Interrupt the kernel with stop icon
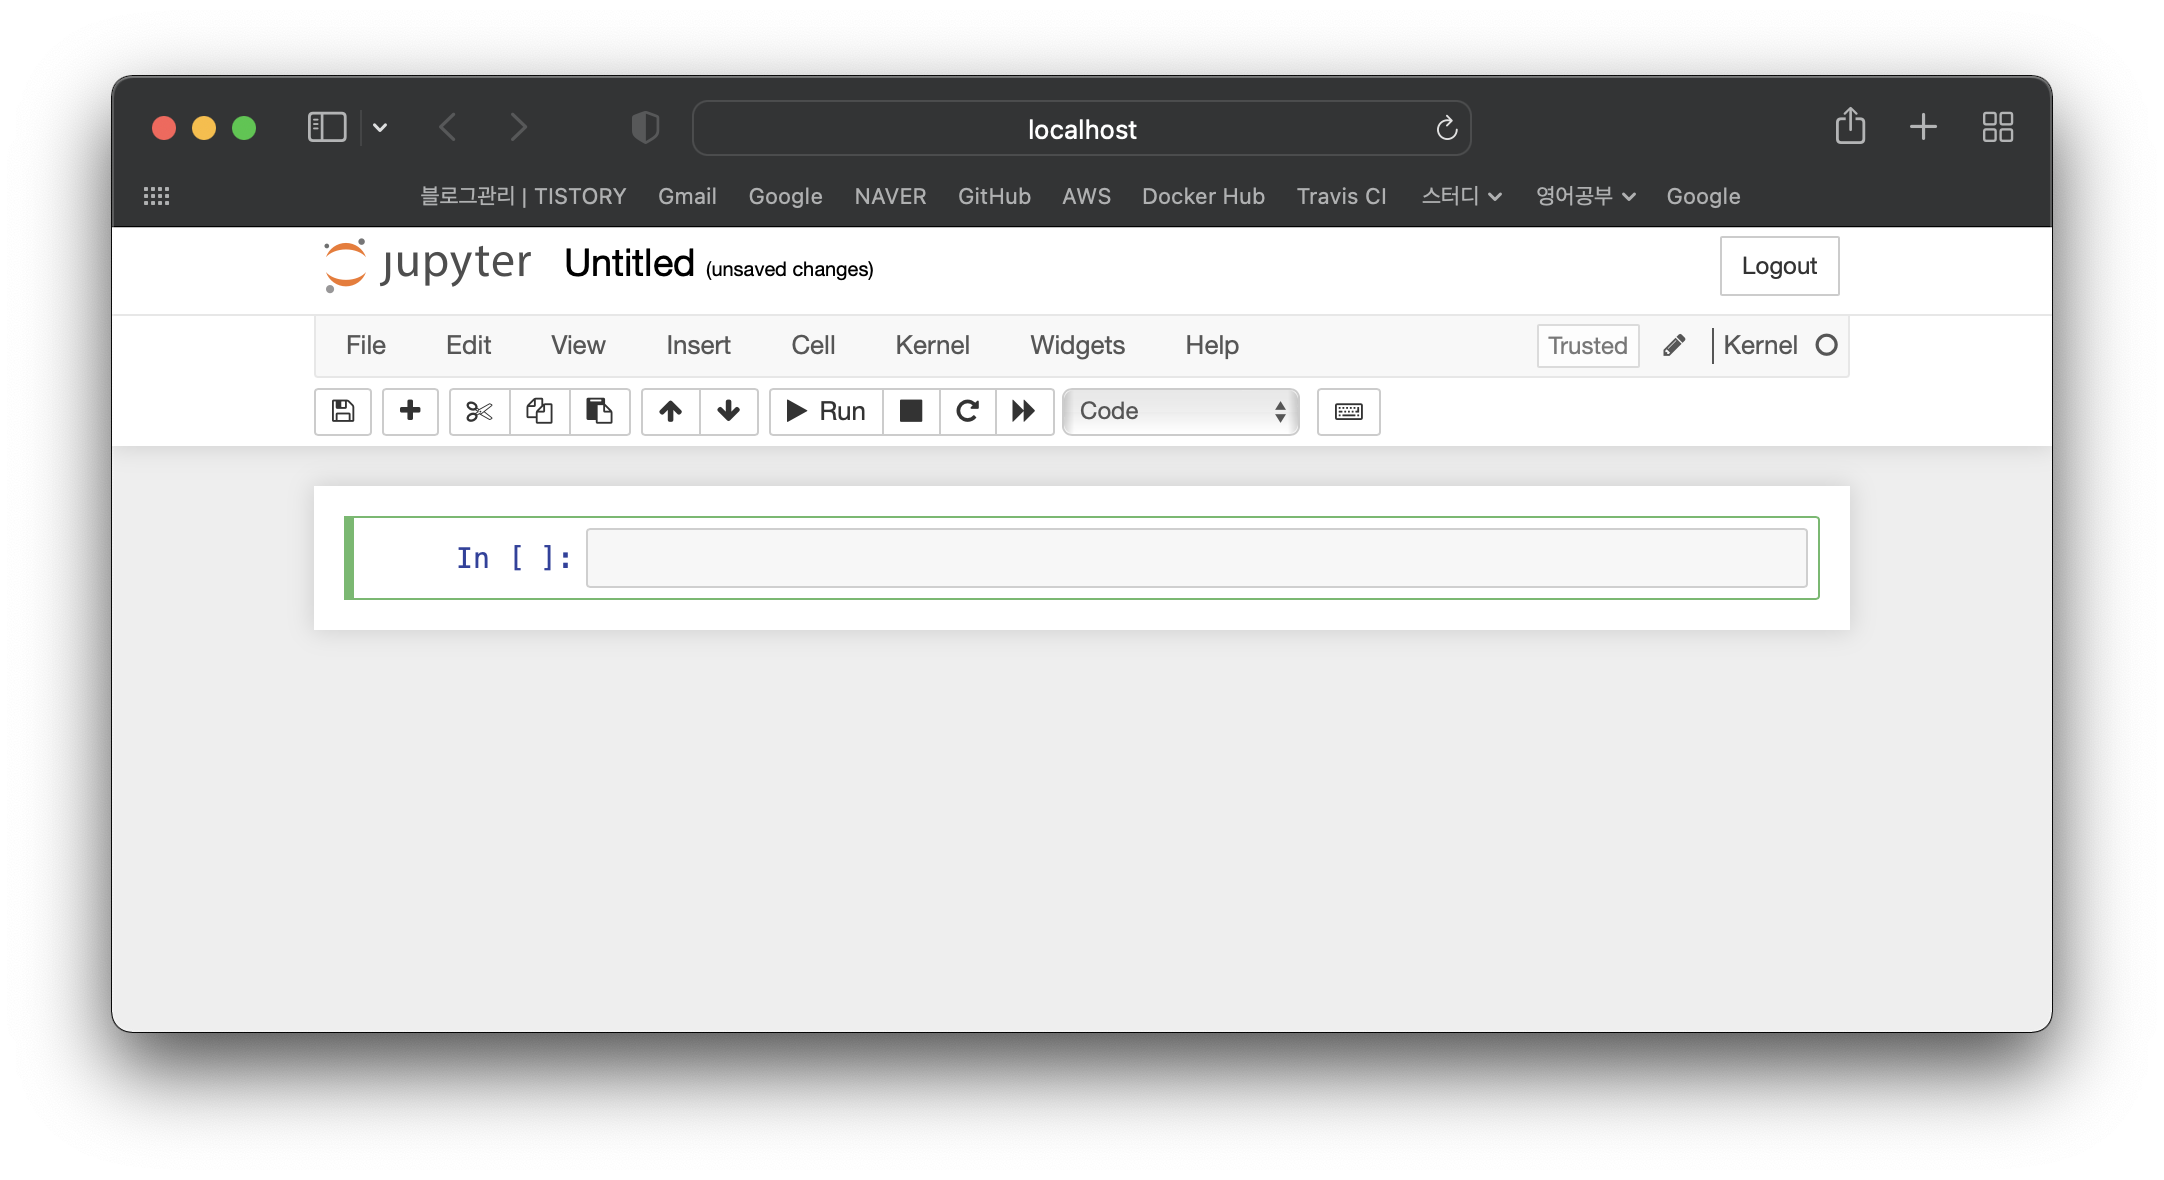The image size is (2164, 1180). click(910, 411)
